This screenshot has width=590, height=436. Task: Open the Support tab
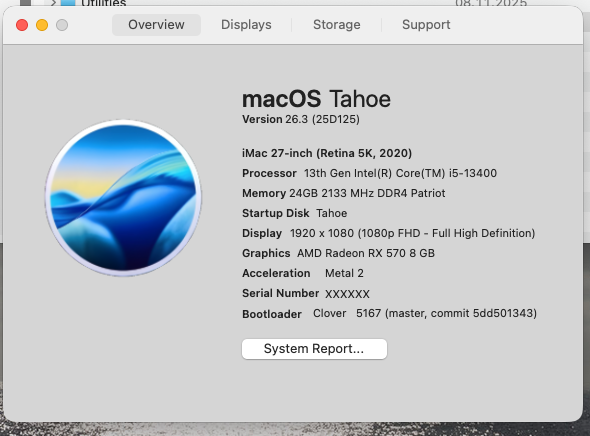pyautogui.click(x=426, y=25)
